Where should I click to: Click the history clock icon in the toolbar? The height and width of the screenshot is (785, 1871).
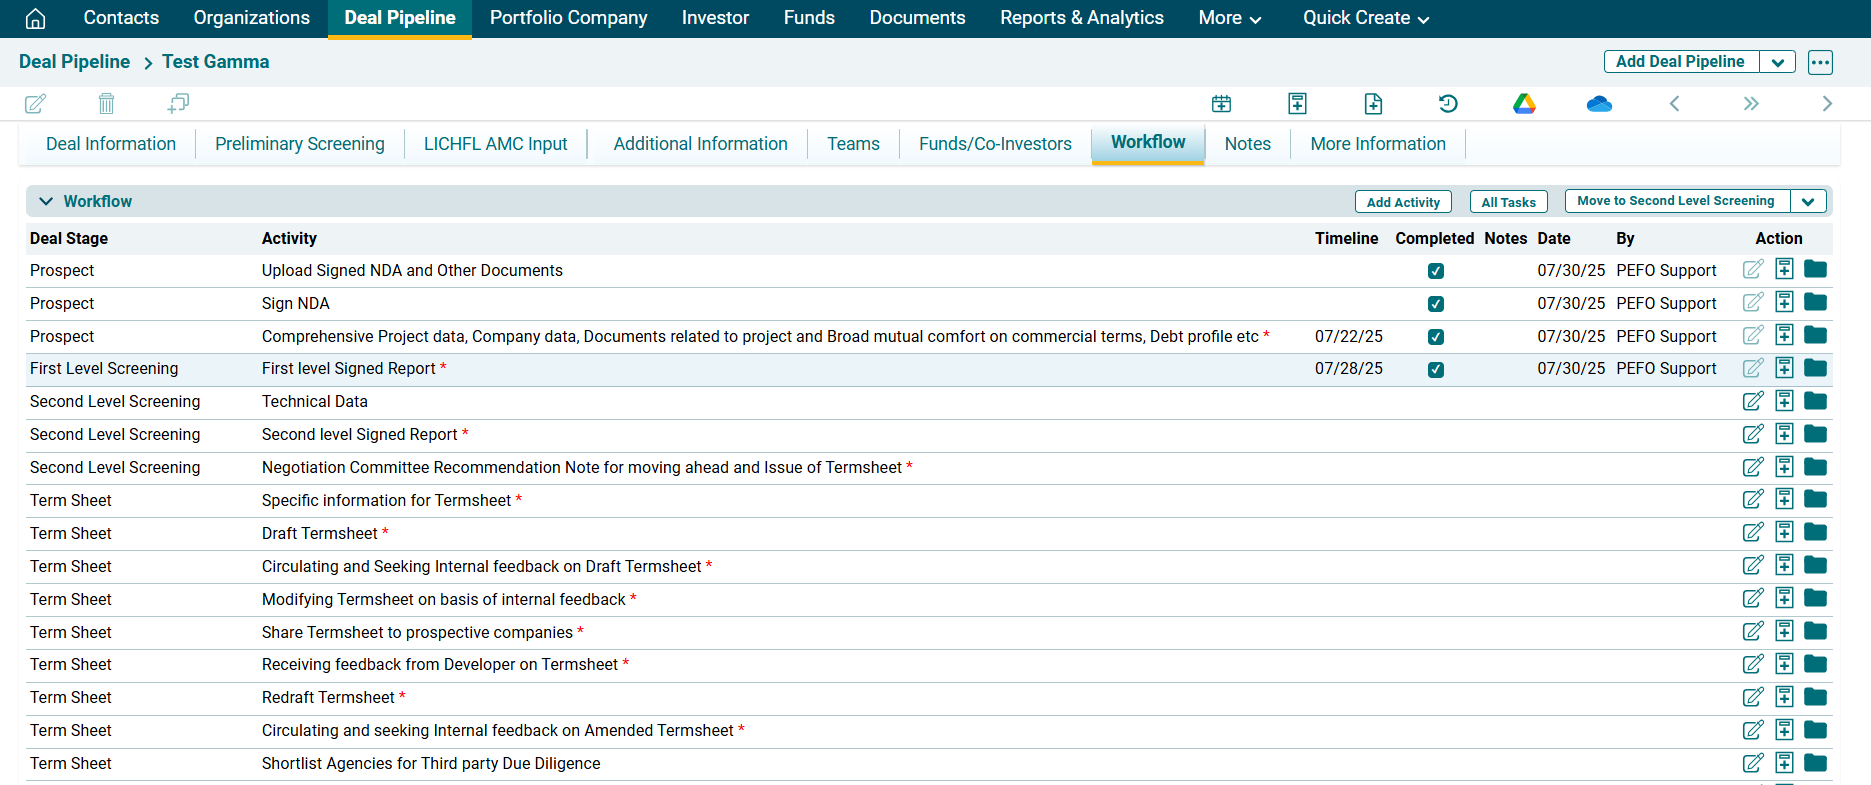[1448, 103]
